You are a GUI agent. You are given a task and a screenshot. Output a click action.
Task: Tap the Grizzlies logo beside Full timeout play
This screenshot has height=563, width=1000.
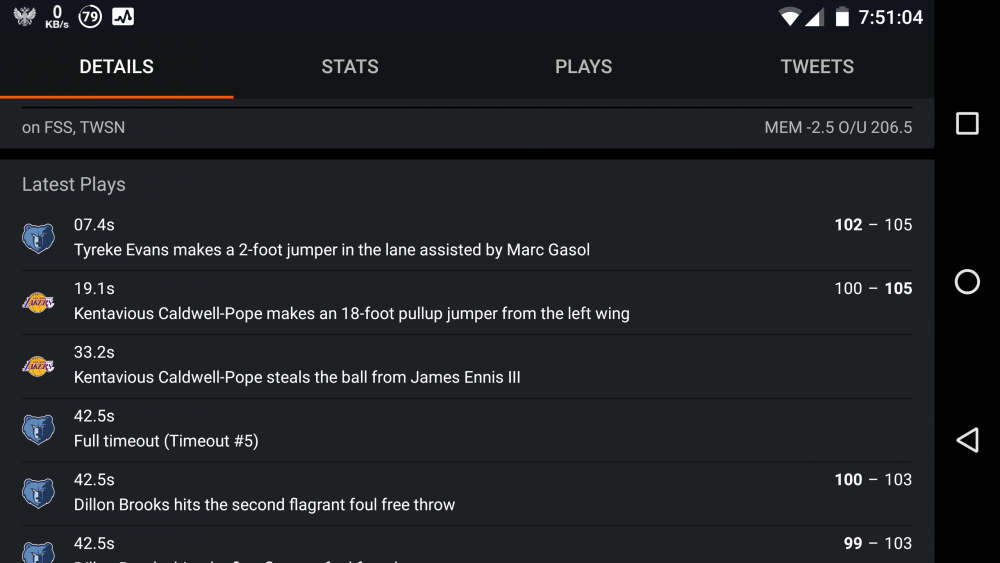click(38, 430)
